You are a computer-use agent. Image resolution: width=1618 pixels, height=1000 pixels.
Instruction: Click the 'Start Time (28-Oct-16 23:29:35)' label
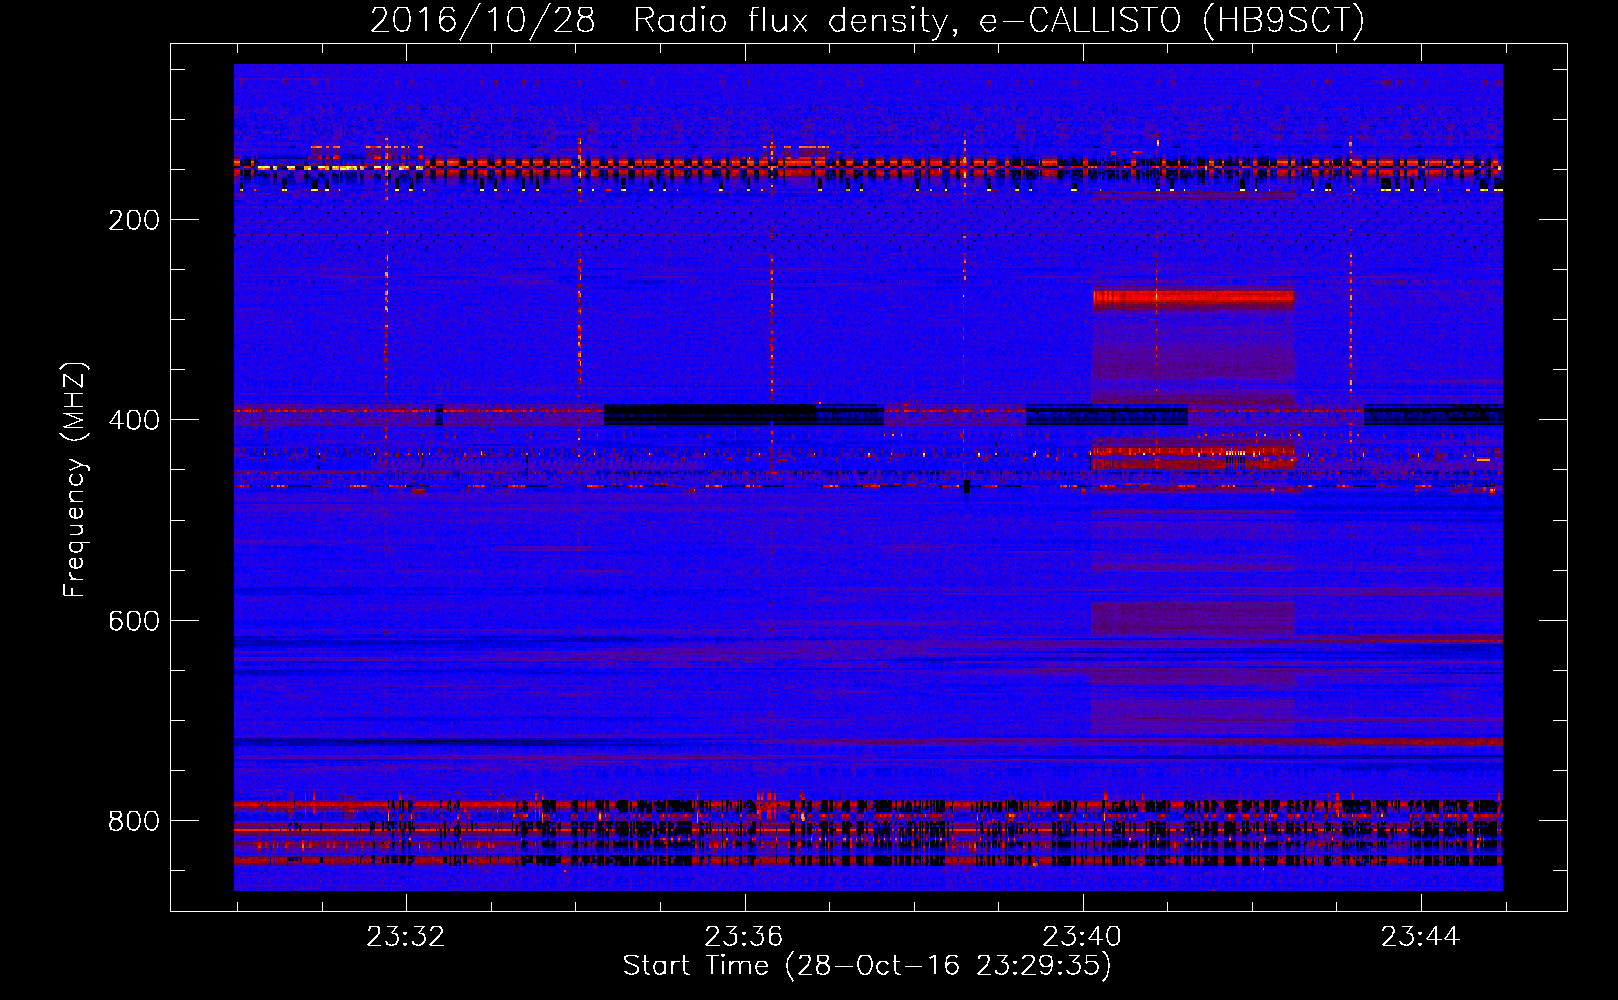click(867, 966)
